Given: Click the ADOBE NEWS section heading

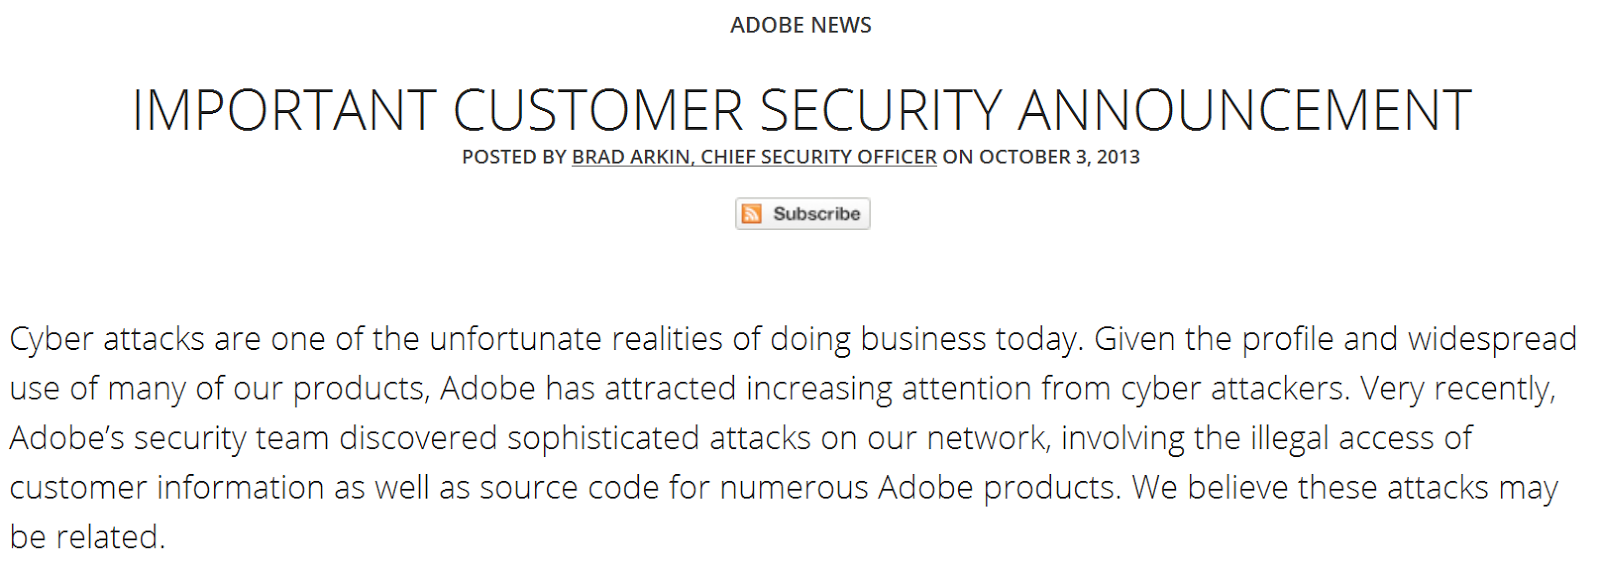Looking at the screenshot, I should coord(801,25).
